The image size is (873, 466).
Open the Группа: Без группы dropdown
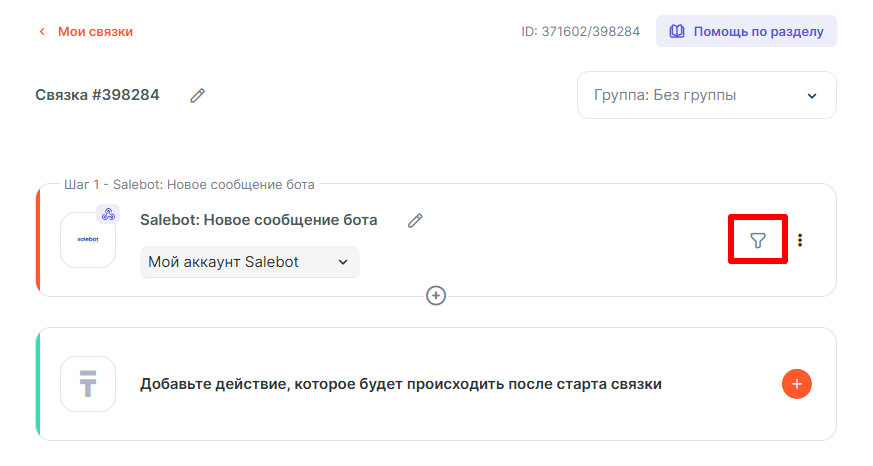(x=706, y=96)
